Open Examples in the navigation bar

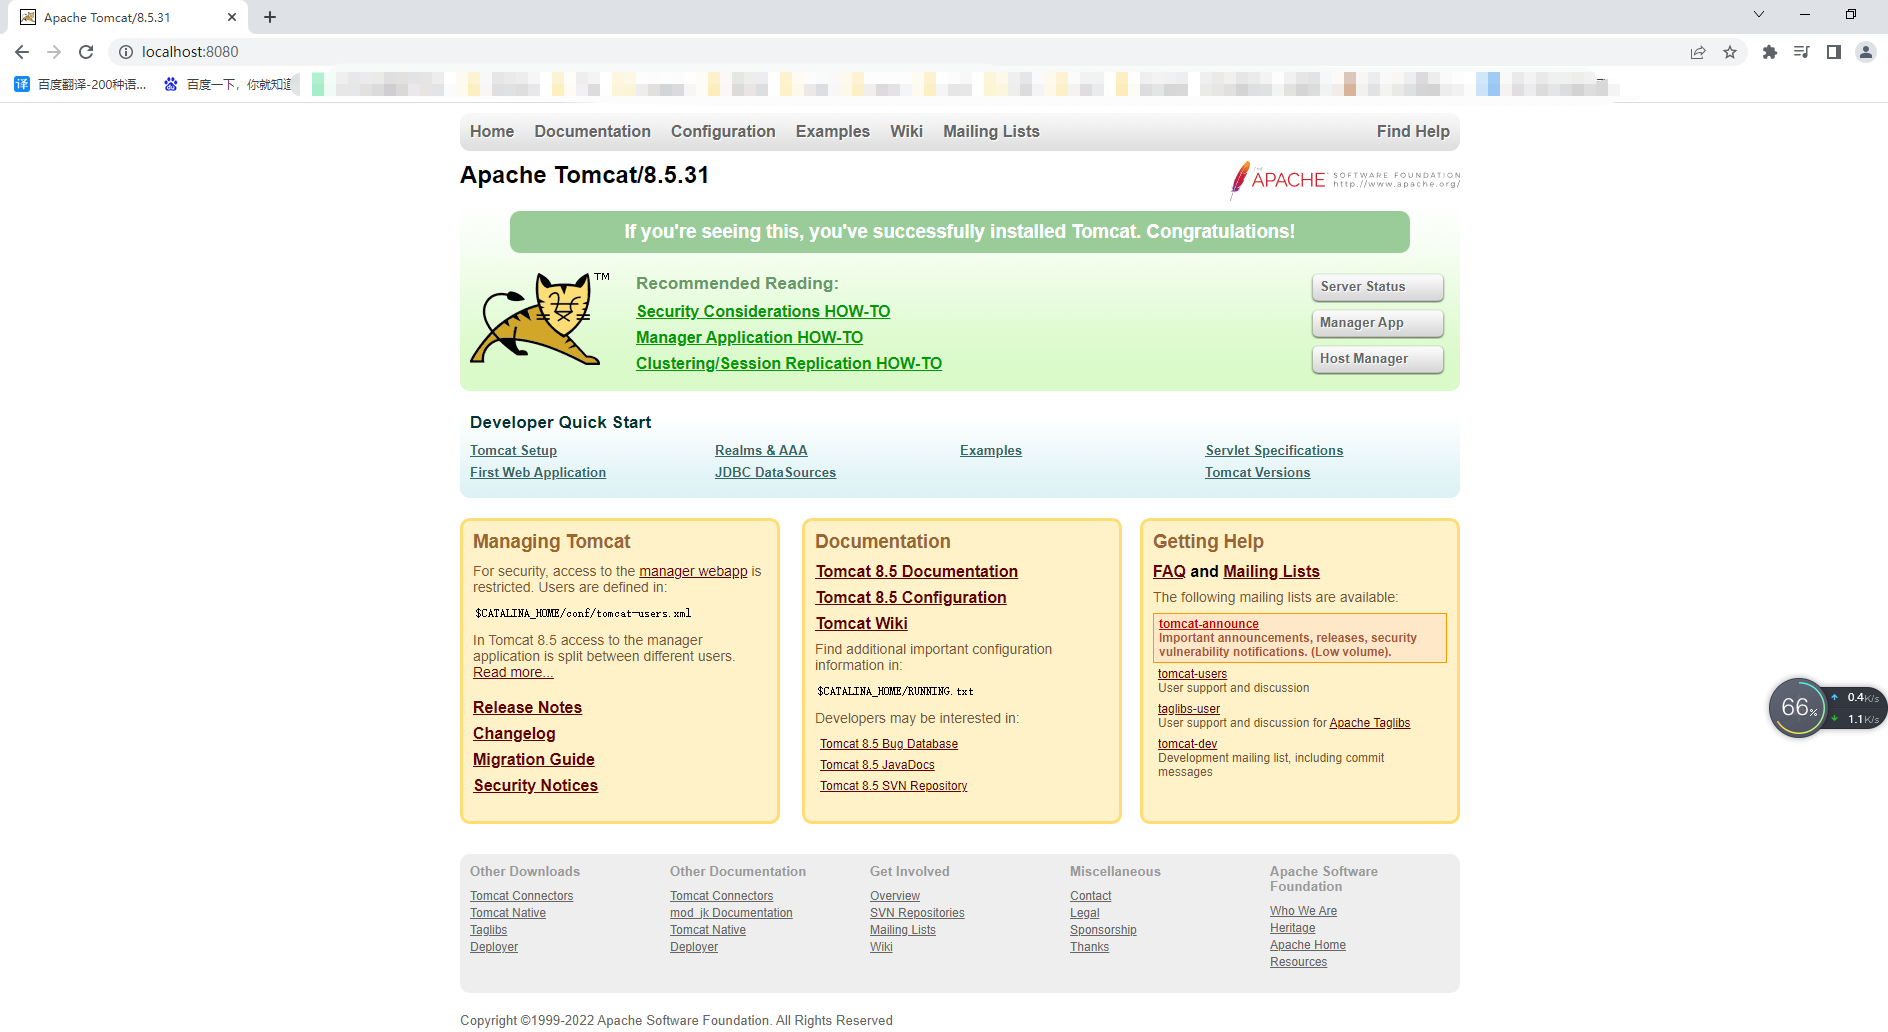click(x=833, y=131)
